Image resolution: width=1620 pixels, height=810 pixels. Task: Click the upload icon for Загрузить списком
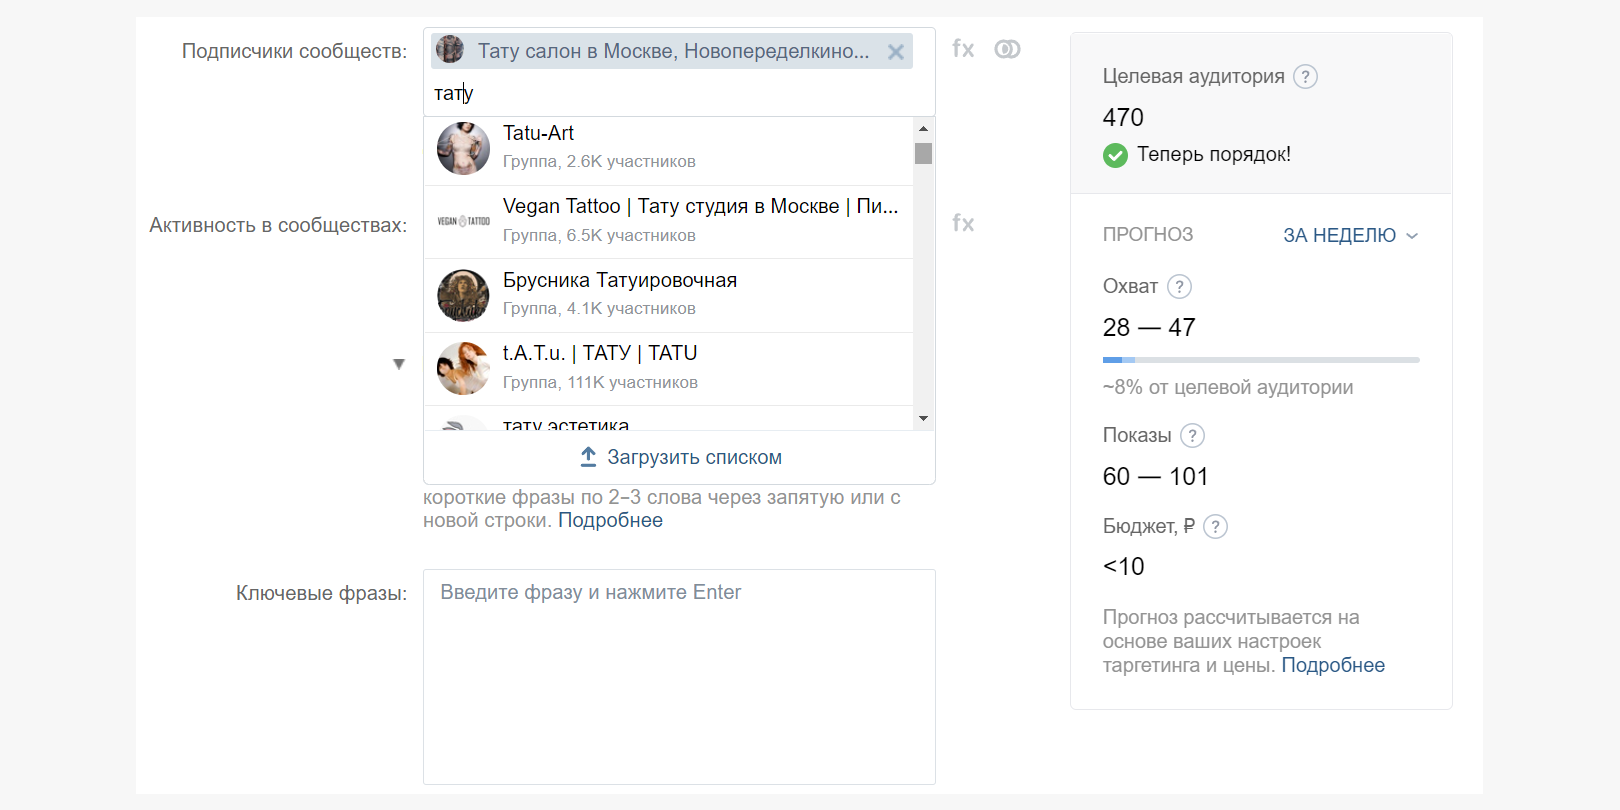coord(588,457)
